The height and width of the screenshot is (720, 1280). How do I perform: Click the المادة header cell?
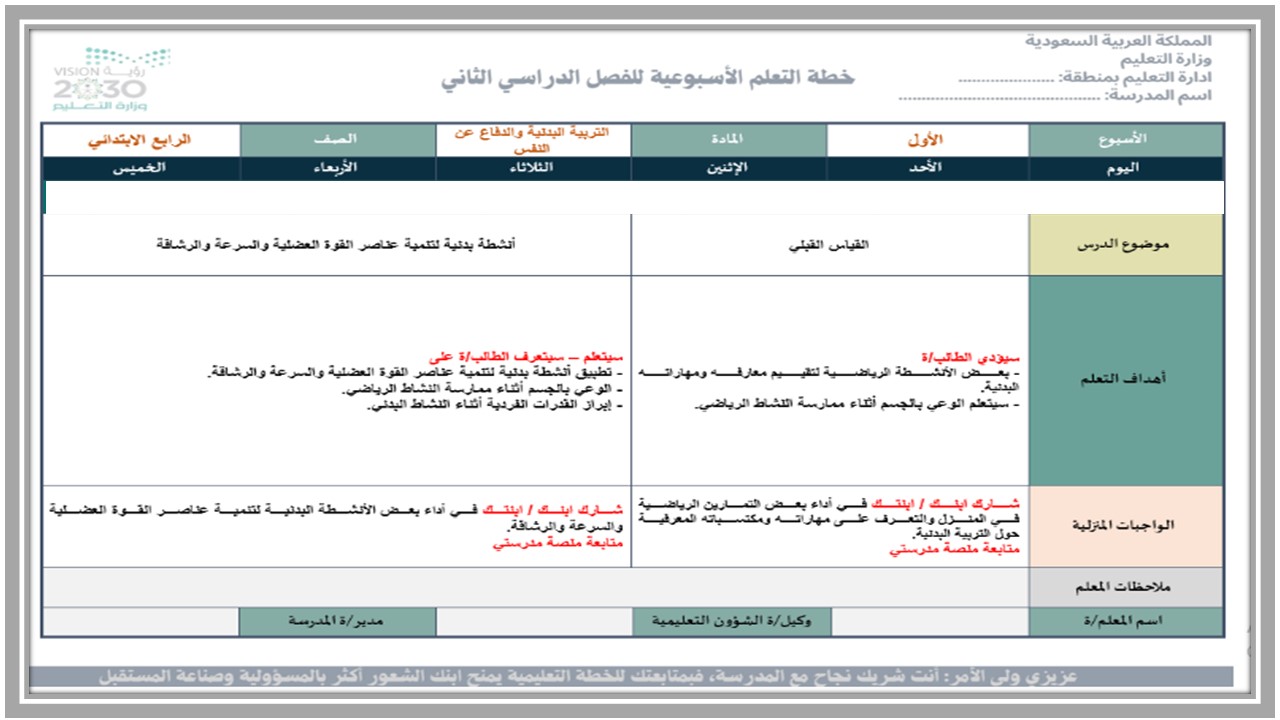tap(730, 139)
